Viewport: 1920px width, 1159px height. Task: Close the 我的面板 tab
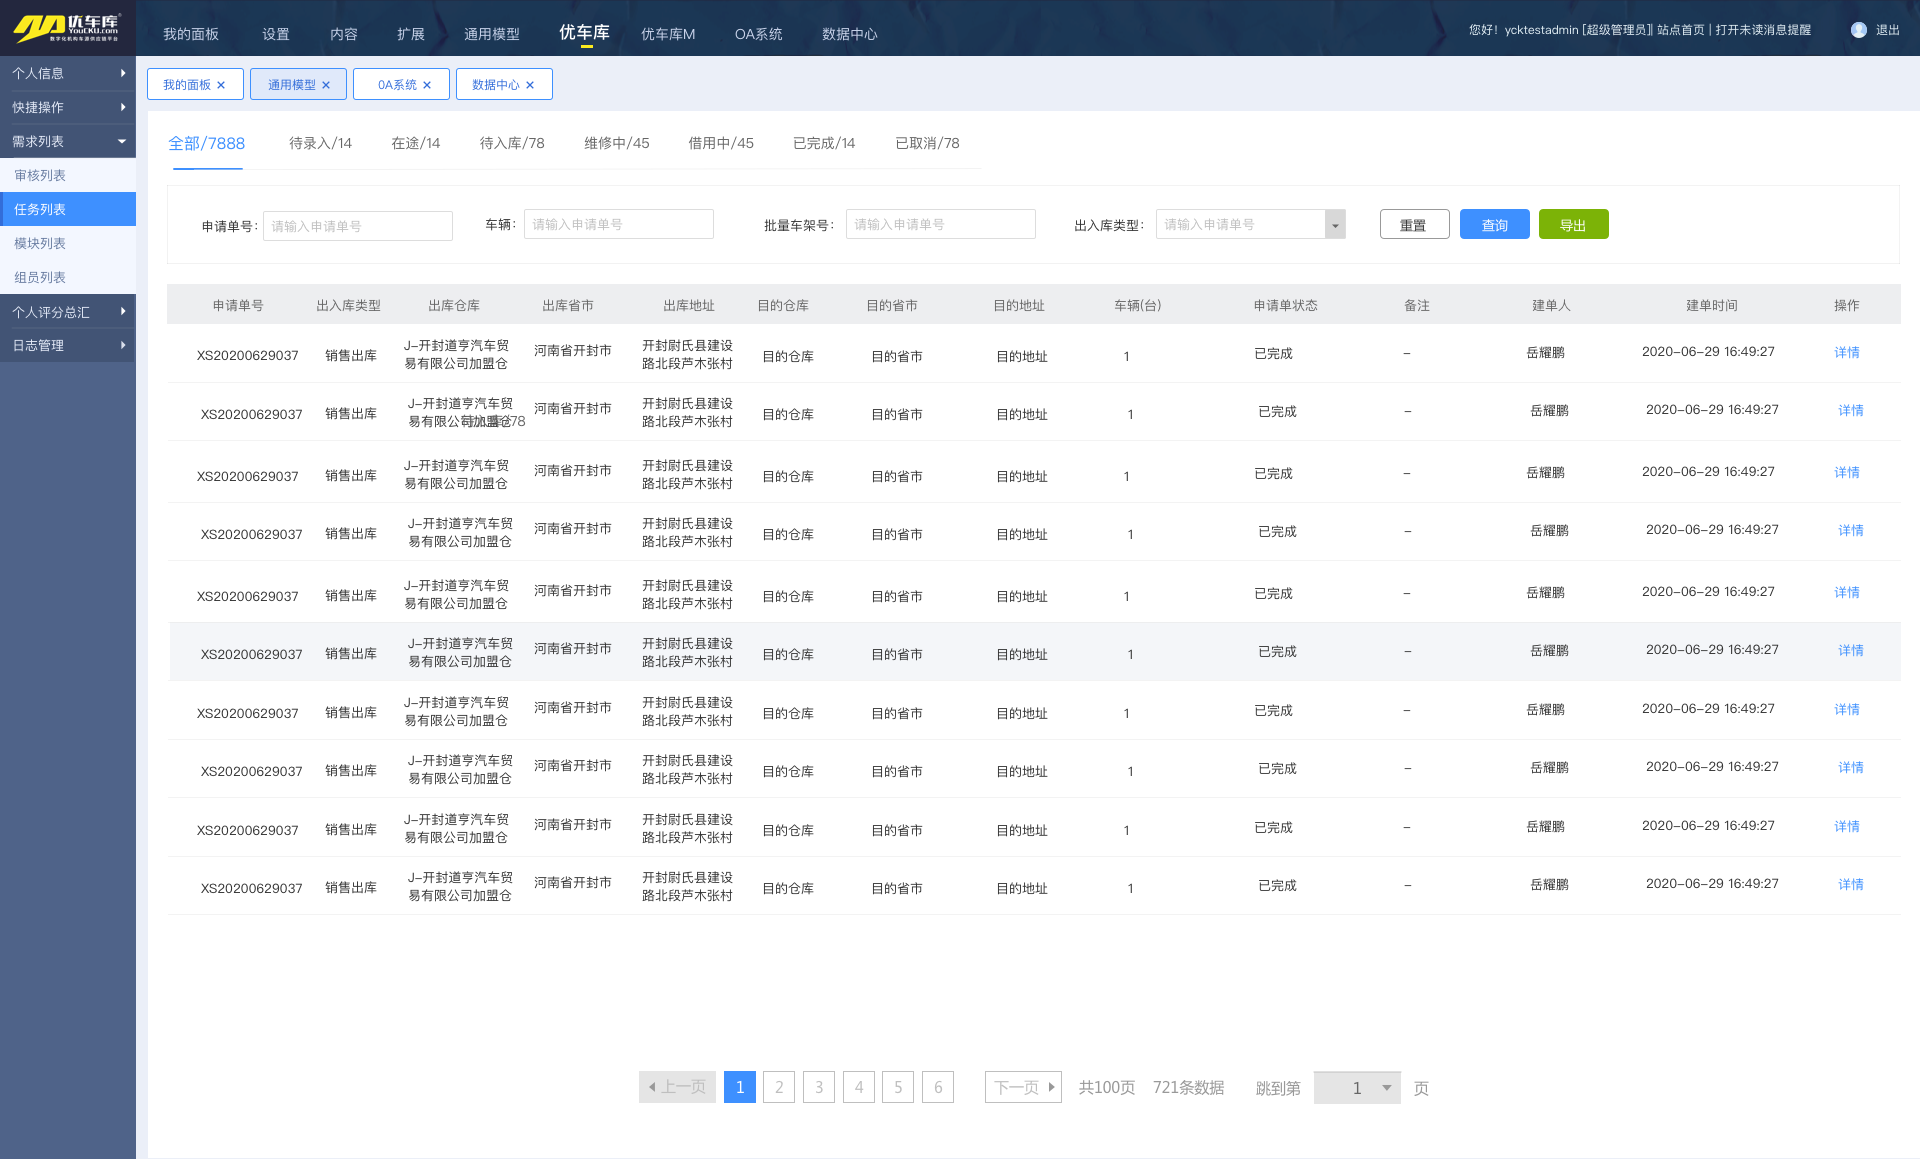221,85
